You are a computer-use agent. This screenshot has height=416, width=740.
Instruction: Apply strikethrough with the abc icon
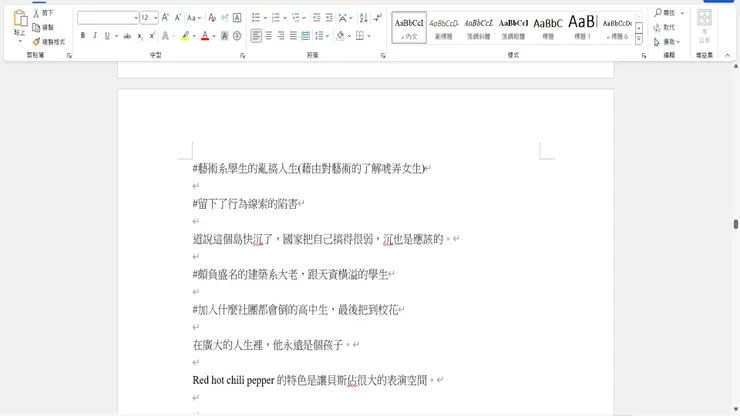pos(127,36)
